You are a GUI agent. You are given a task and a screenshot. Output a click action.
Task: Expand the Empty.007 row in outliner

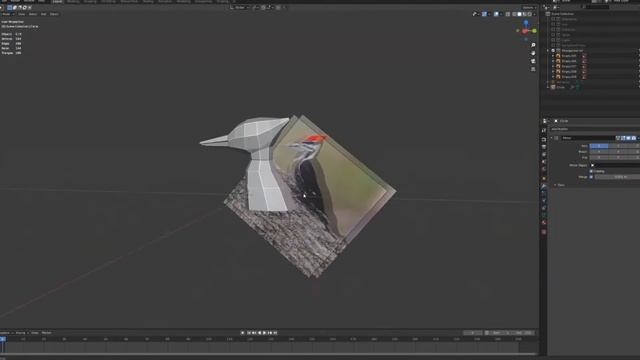pos(553,66)
